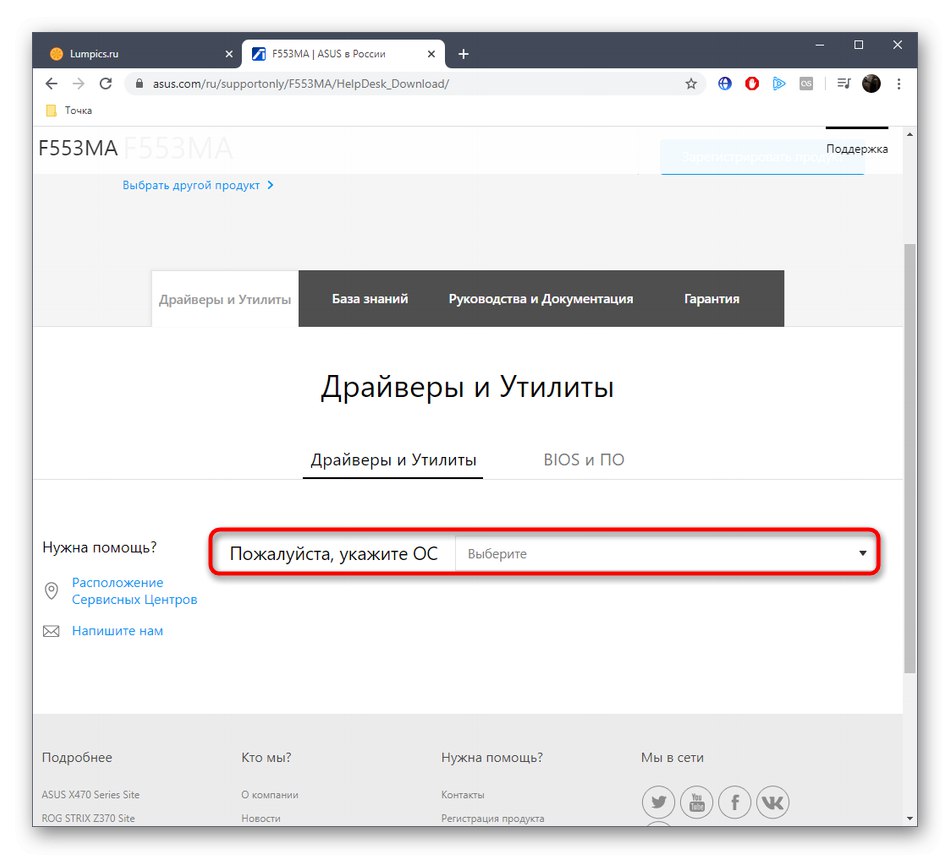
Task: Switch to the База знаний tab
Action: click(x=368, y=298)
